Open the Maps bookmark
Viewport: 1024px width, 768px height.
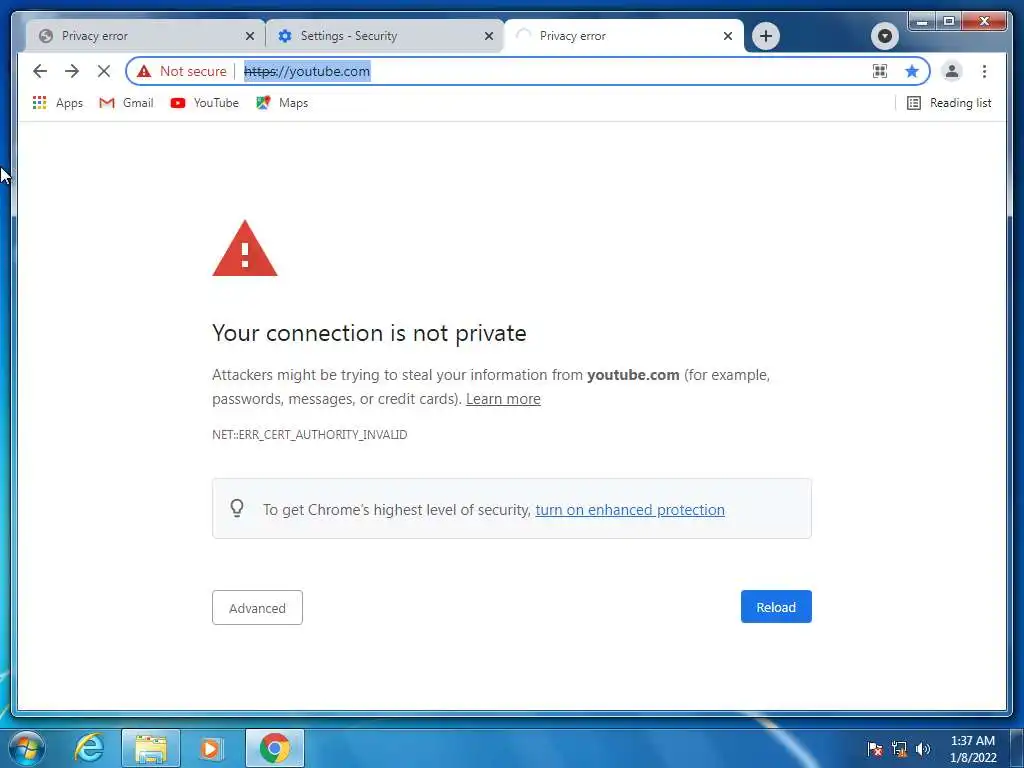(282, 103)
